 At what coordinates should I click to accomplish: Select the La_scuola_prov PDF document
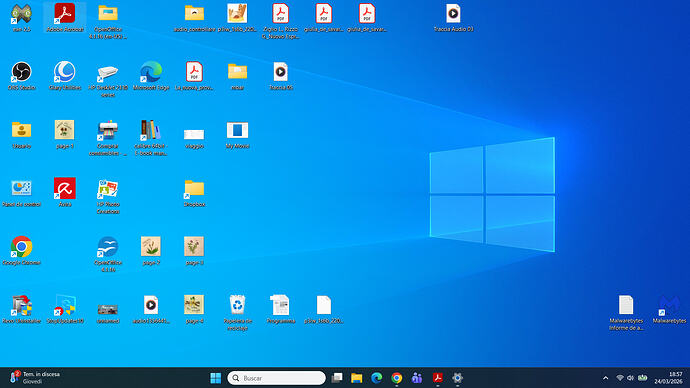(194, 76)
